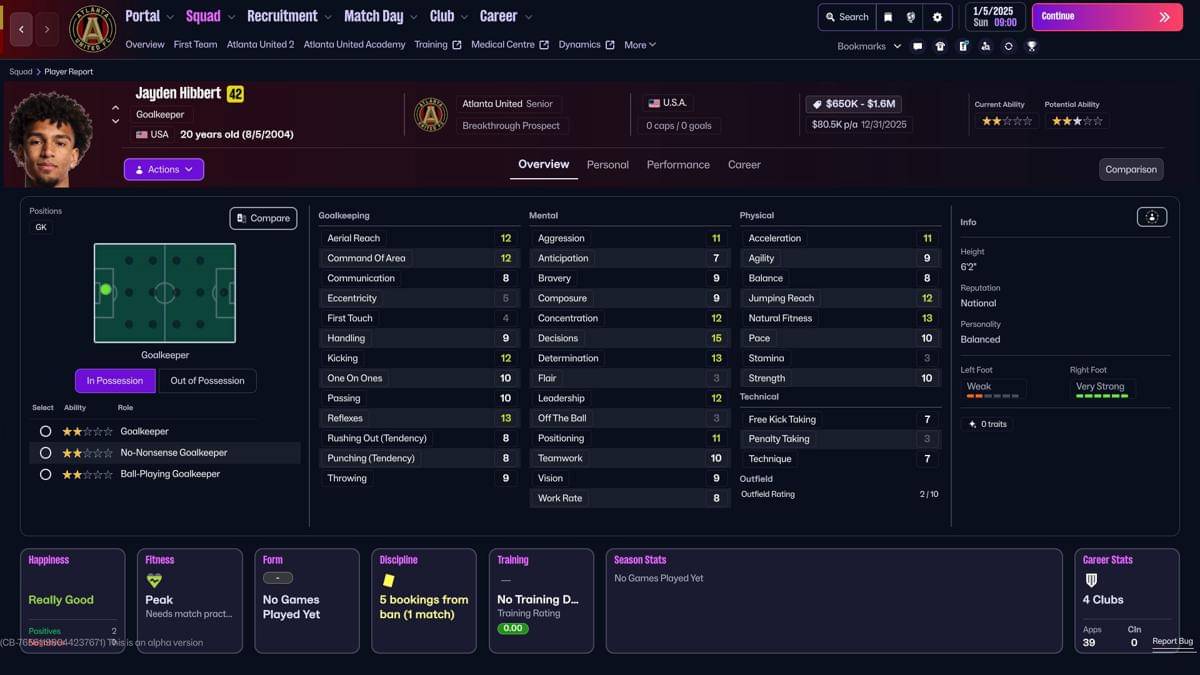
Task: Expand the Bookmarks dropdown
Action: click(869, 46)
